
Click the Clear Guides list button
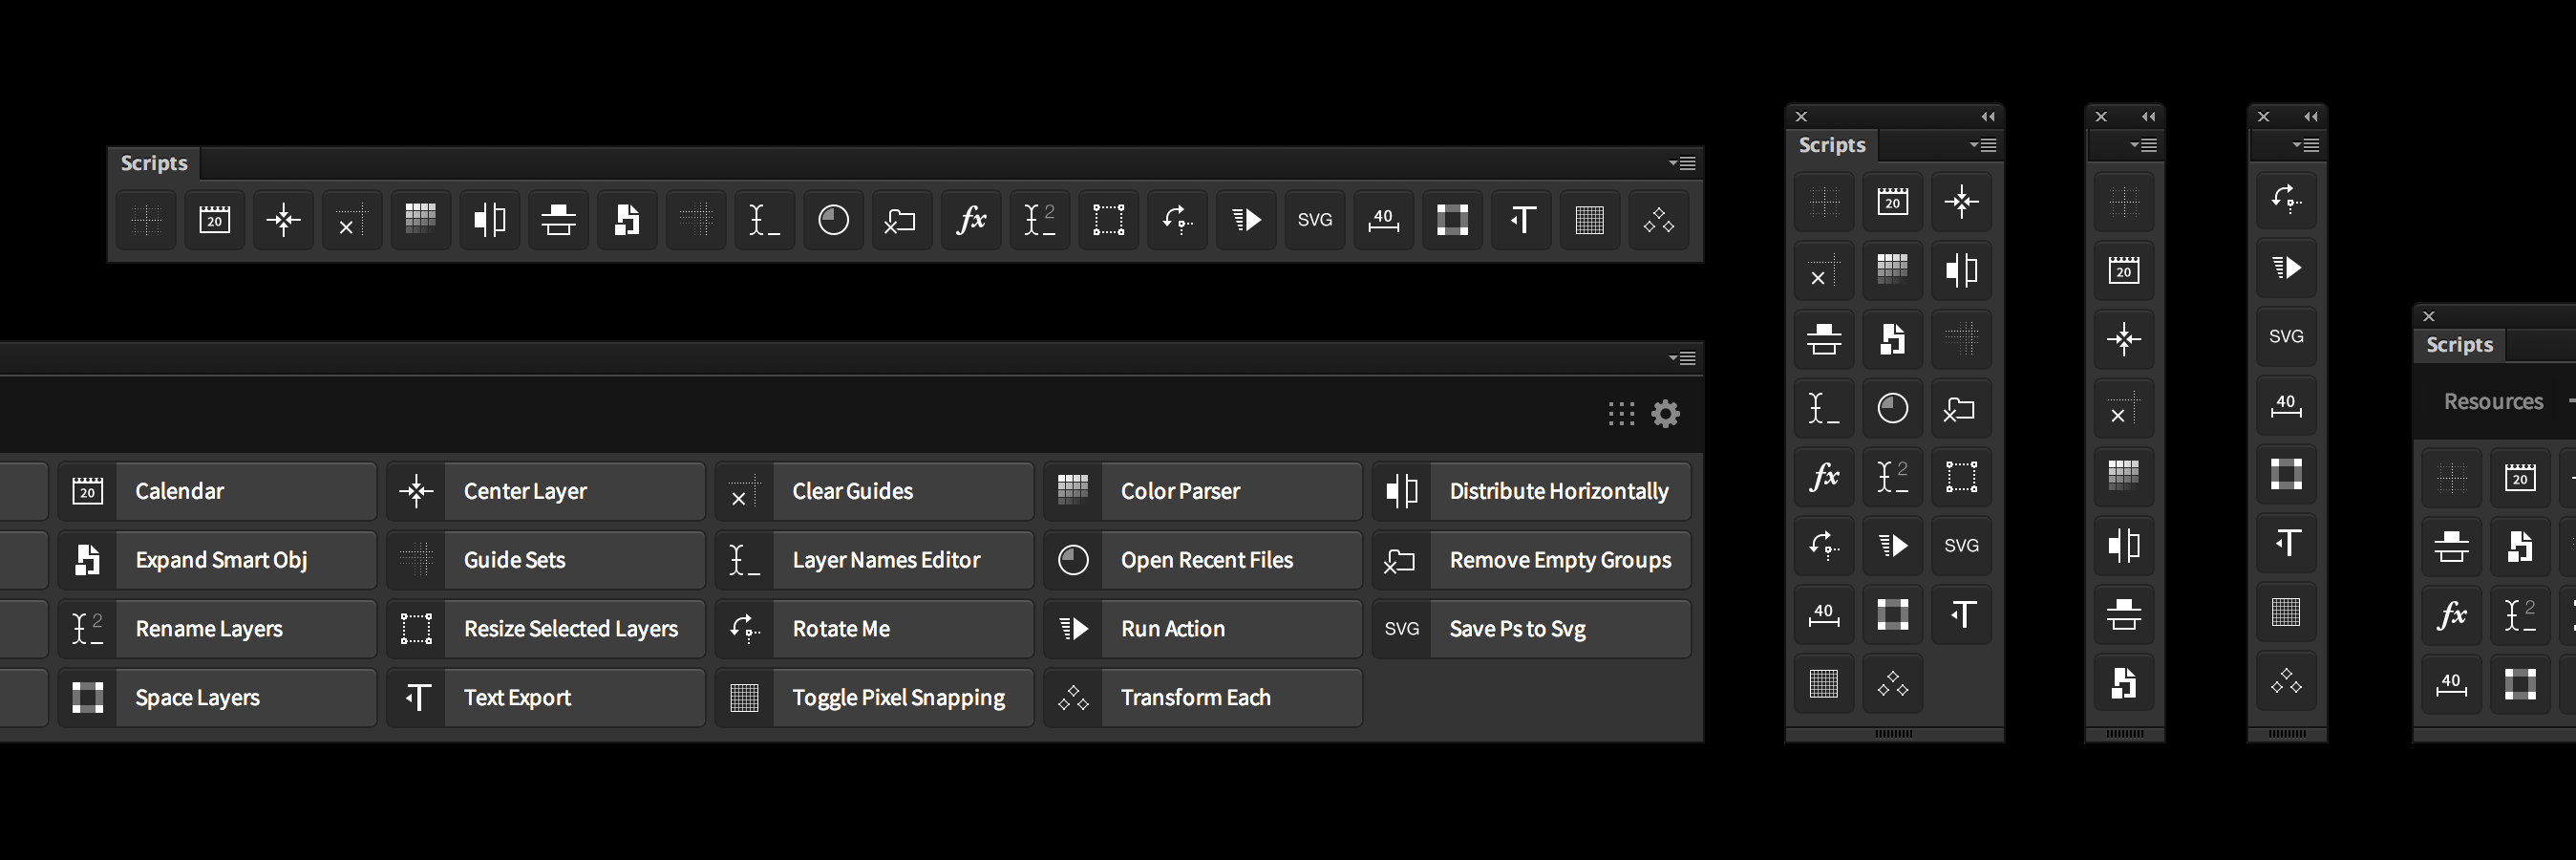click(x=875, y=491)
